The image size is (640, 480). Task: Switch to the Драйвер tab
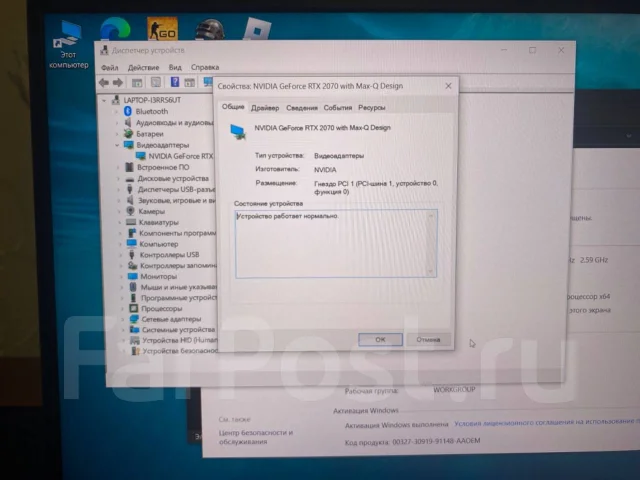tap(265, 108)
